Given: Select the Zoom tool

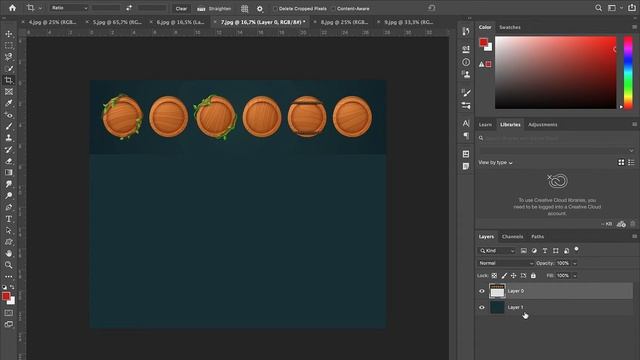Looking at the screenshot, I should 9,265.
